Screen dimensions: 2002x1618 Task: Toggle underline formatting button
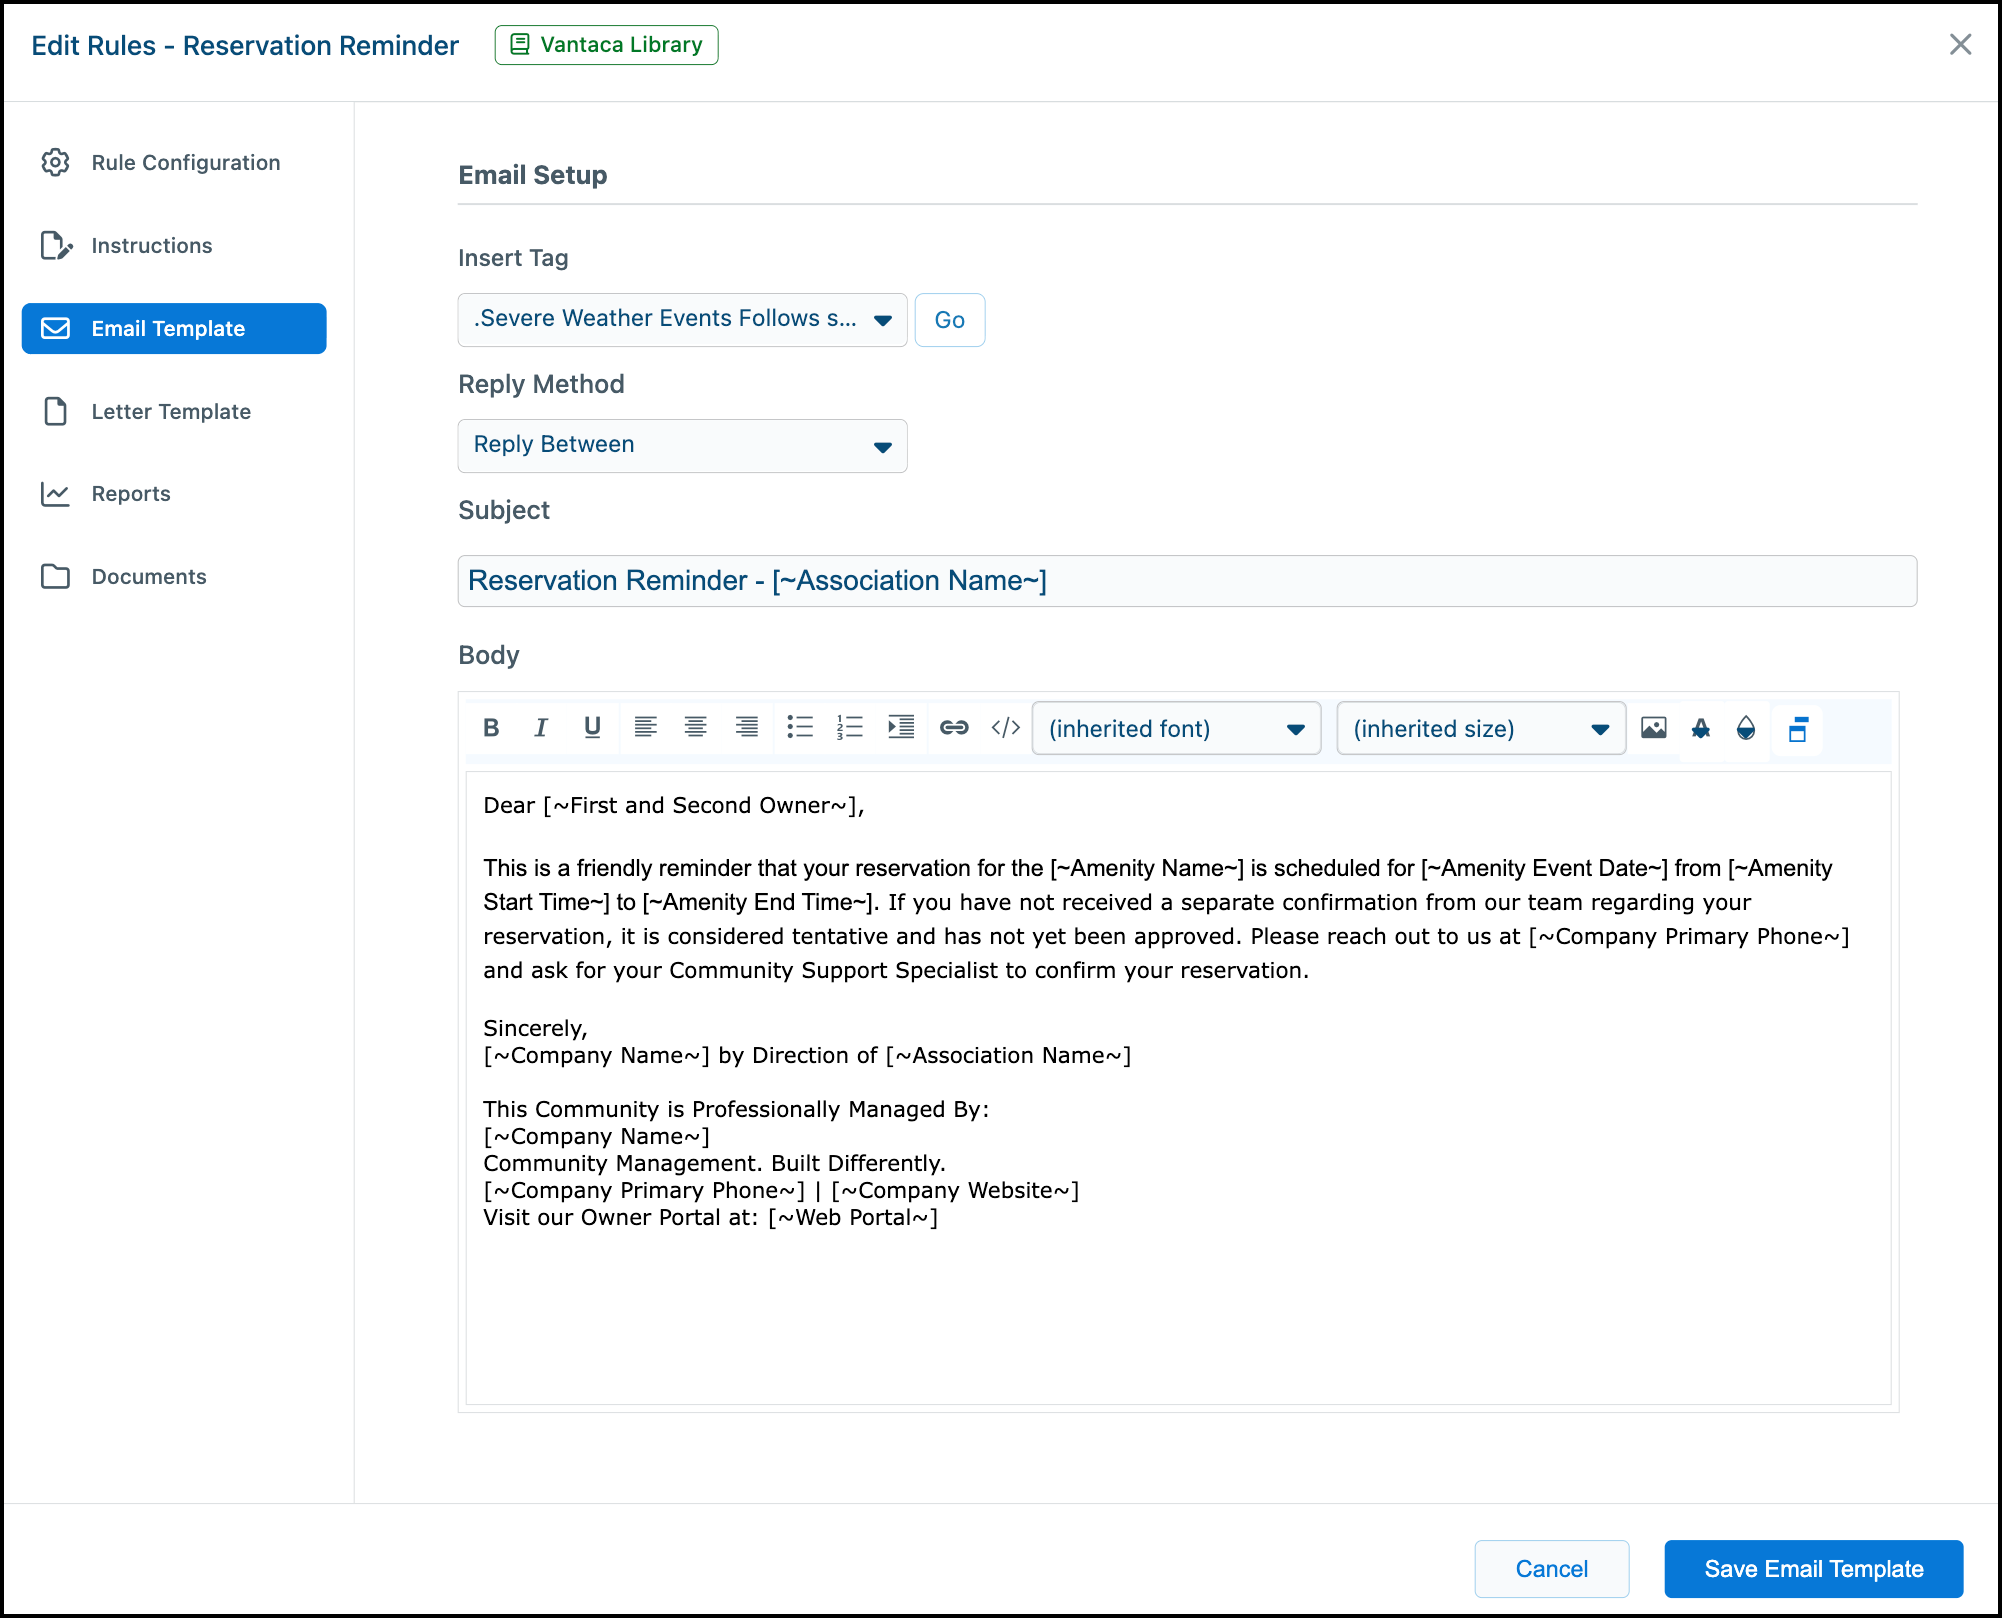[x=592, y=728]
